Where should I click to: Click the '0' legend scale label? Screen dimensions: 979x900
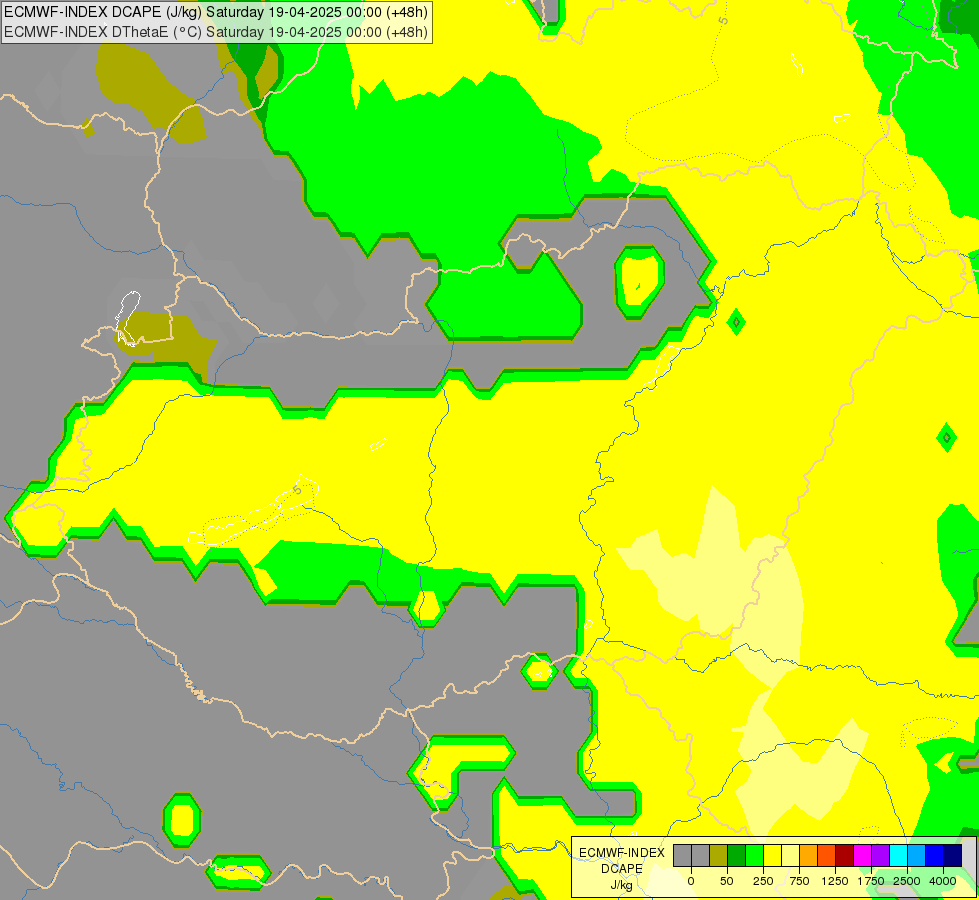tap(691, 881)
